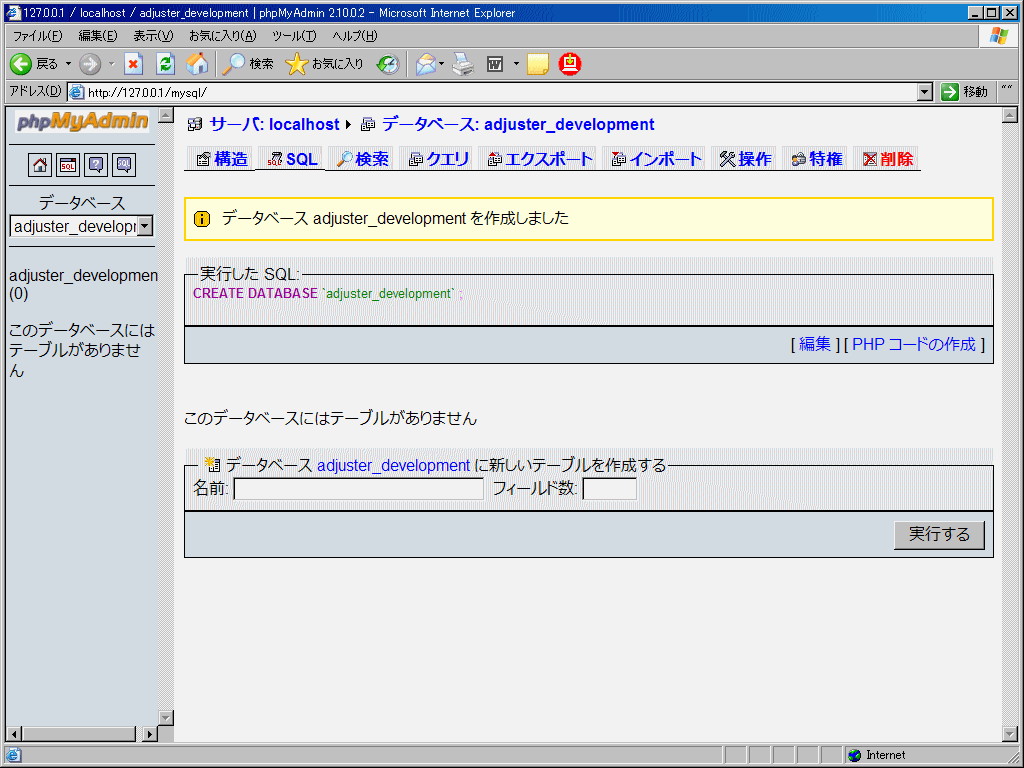The image size is (1024, 768).
Task: Open the SQL query window icon
Action: [67, 164]
